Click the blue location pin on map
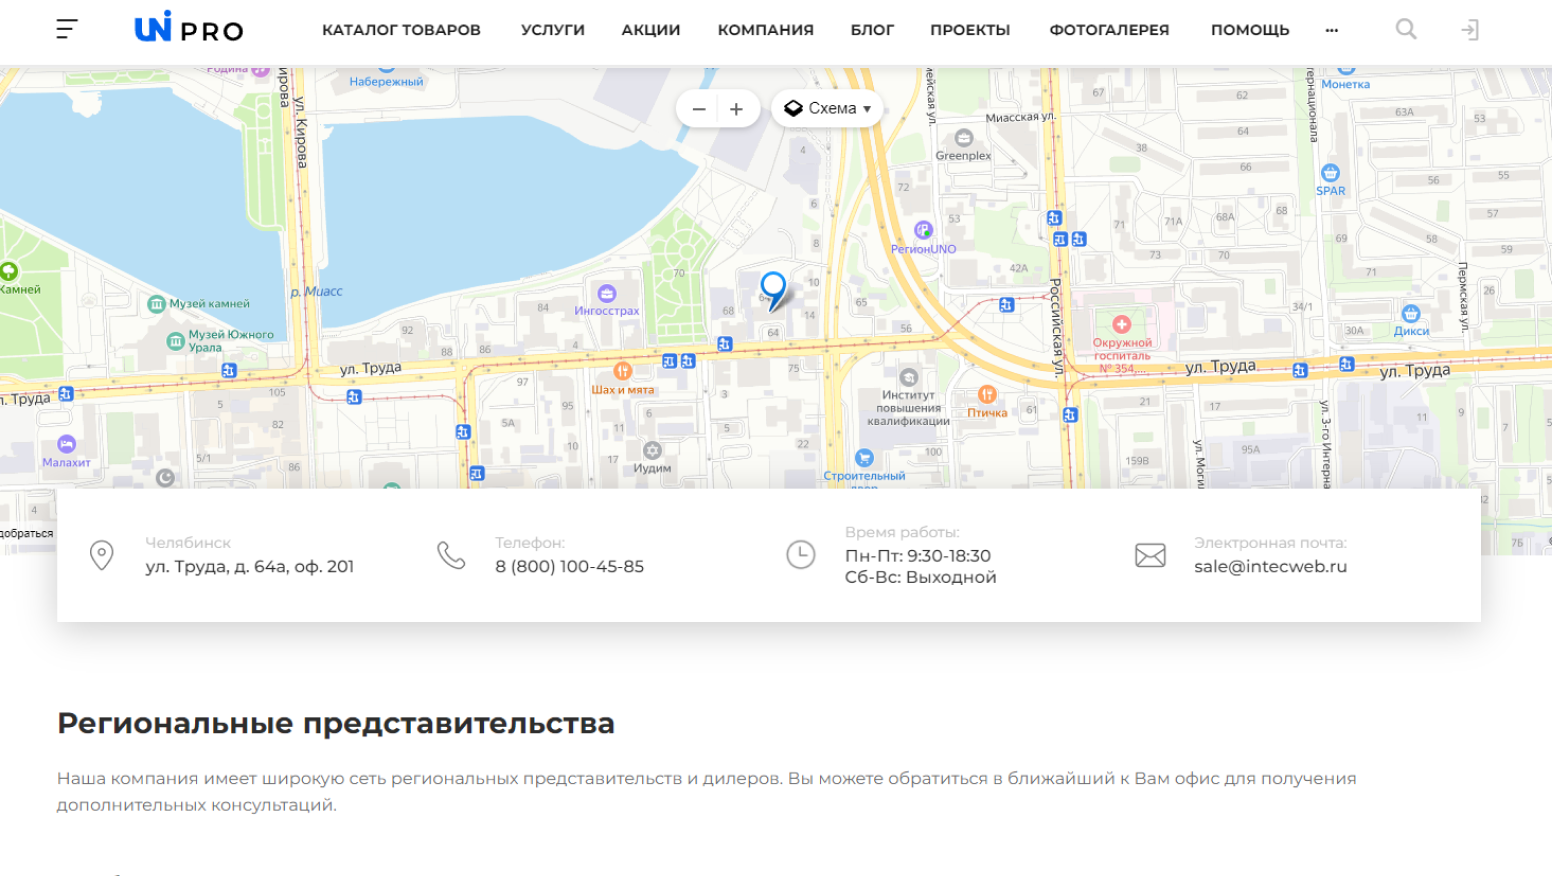This screenshot has width=1552, height=876. click(x=773, y=289)
